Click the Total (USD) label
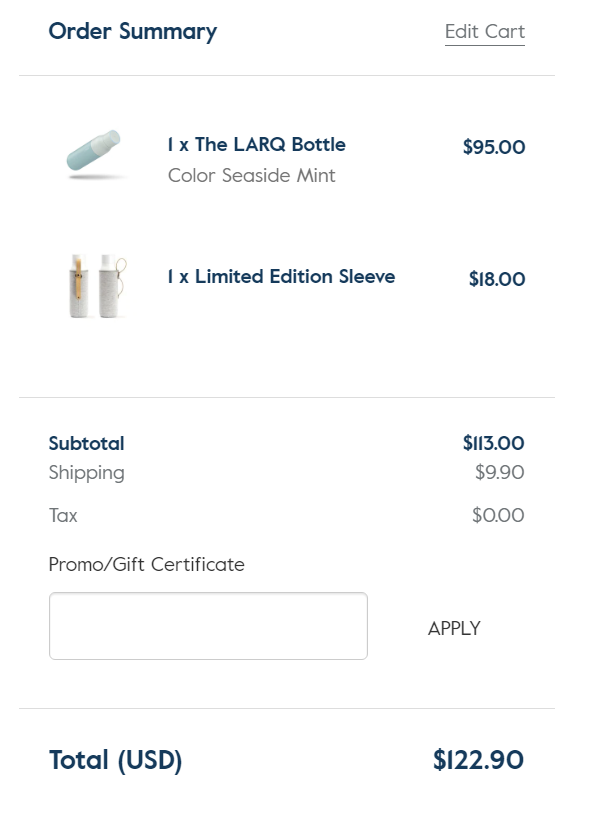 115,761
